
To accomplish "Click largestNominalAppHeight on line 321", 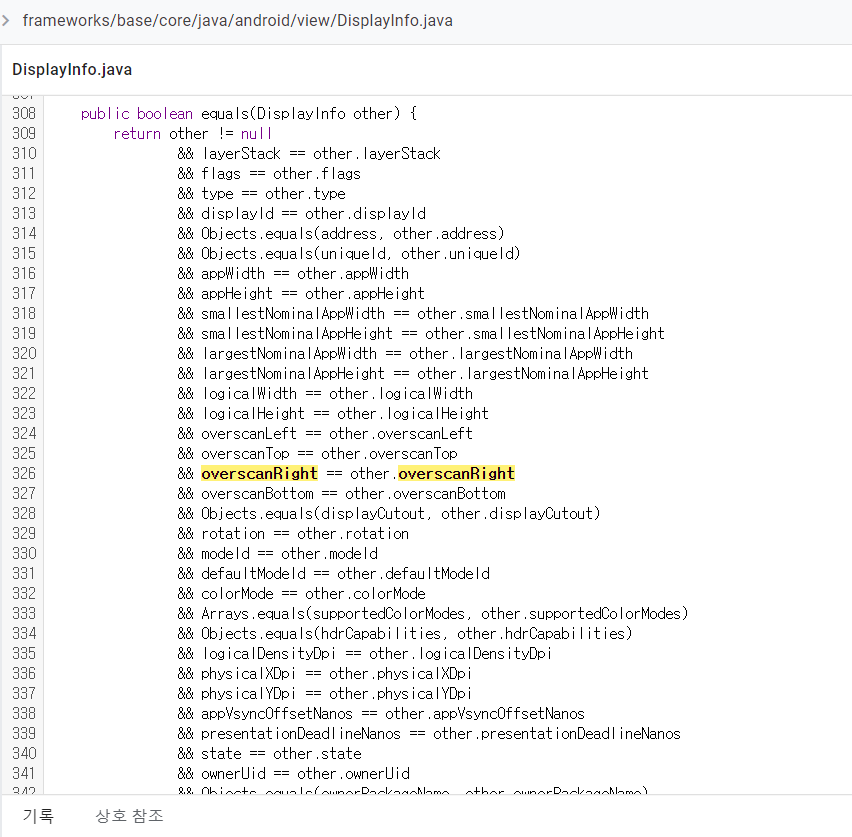I will pos(293,374).
